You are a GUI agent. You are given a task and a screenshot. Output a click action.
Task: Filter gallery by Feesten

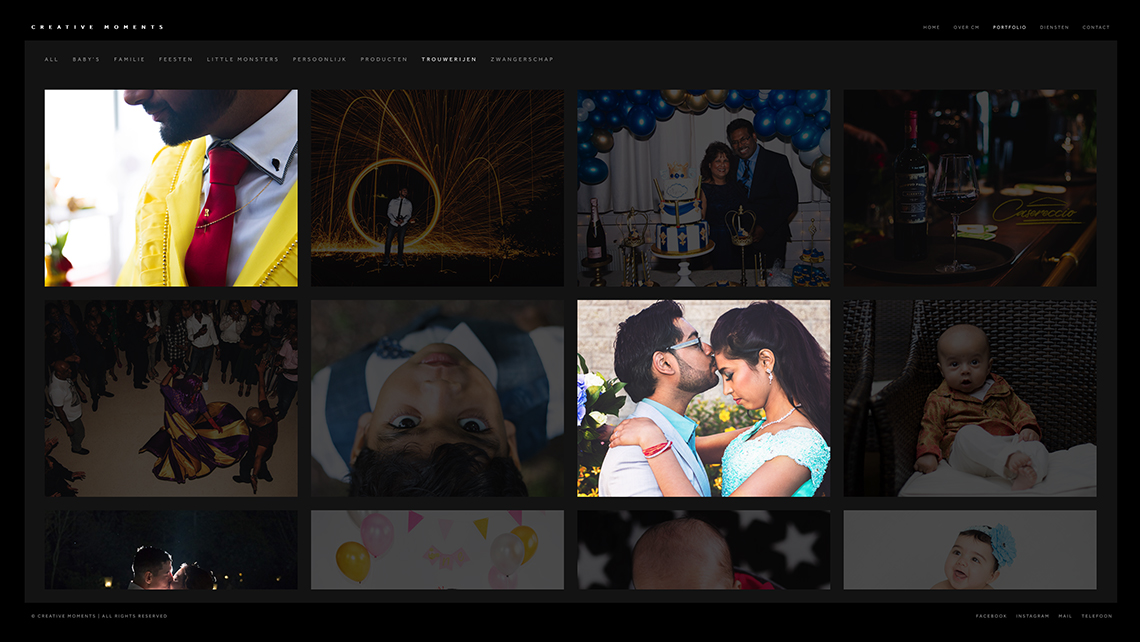tap(176, 59)
